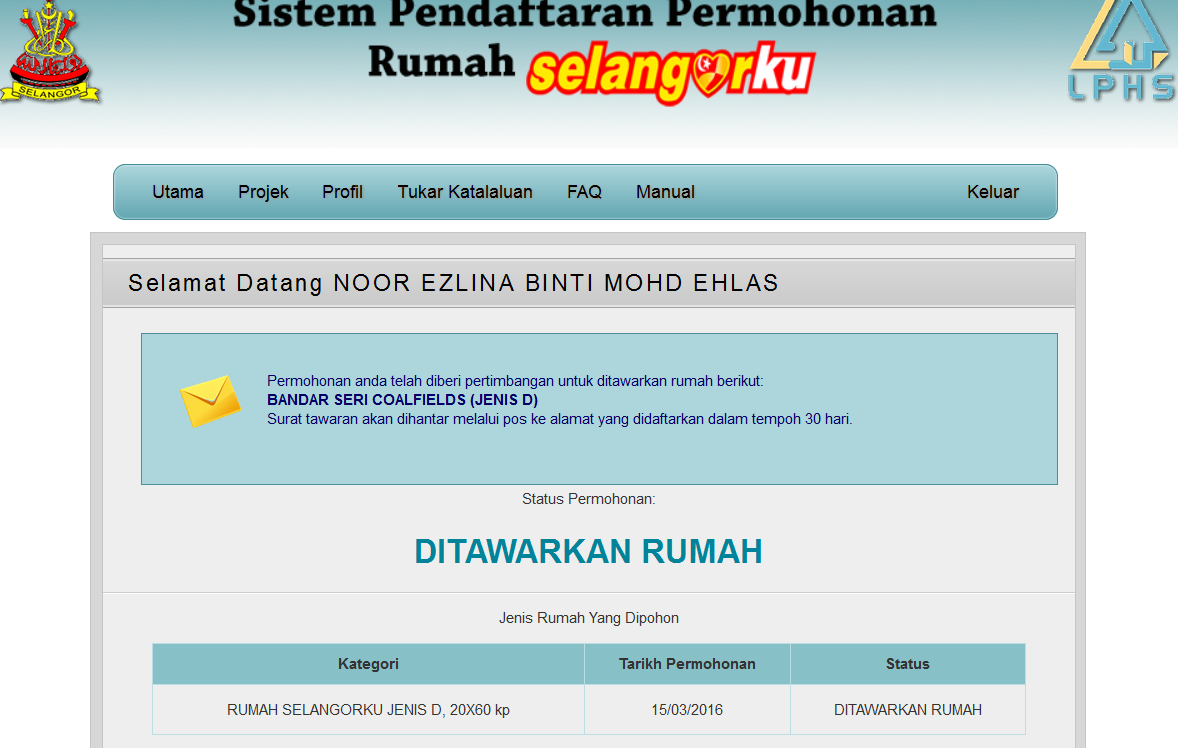Click the DITAWARKAN RUMAH status heading
This screenshot has height=748, width=1178.
(x=588, y=552)
